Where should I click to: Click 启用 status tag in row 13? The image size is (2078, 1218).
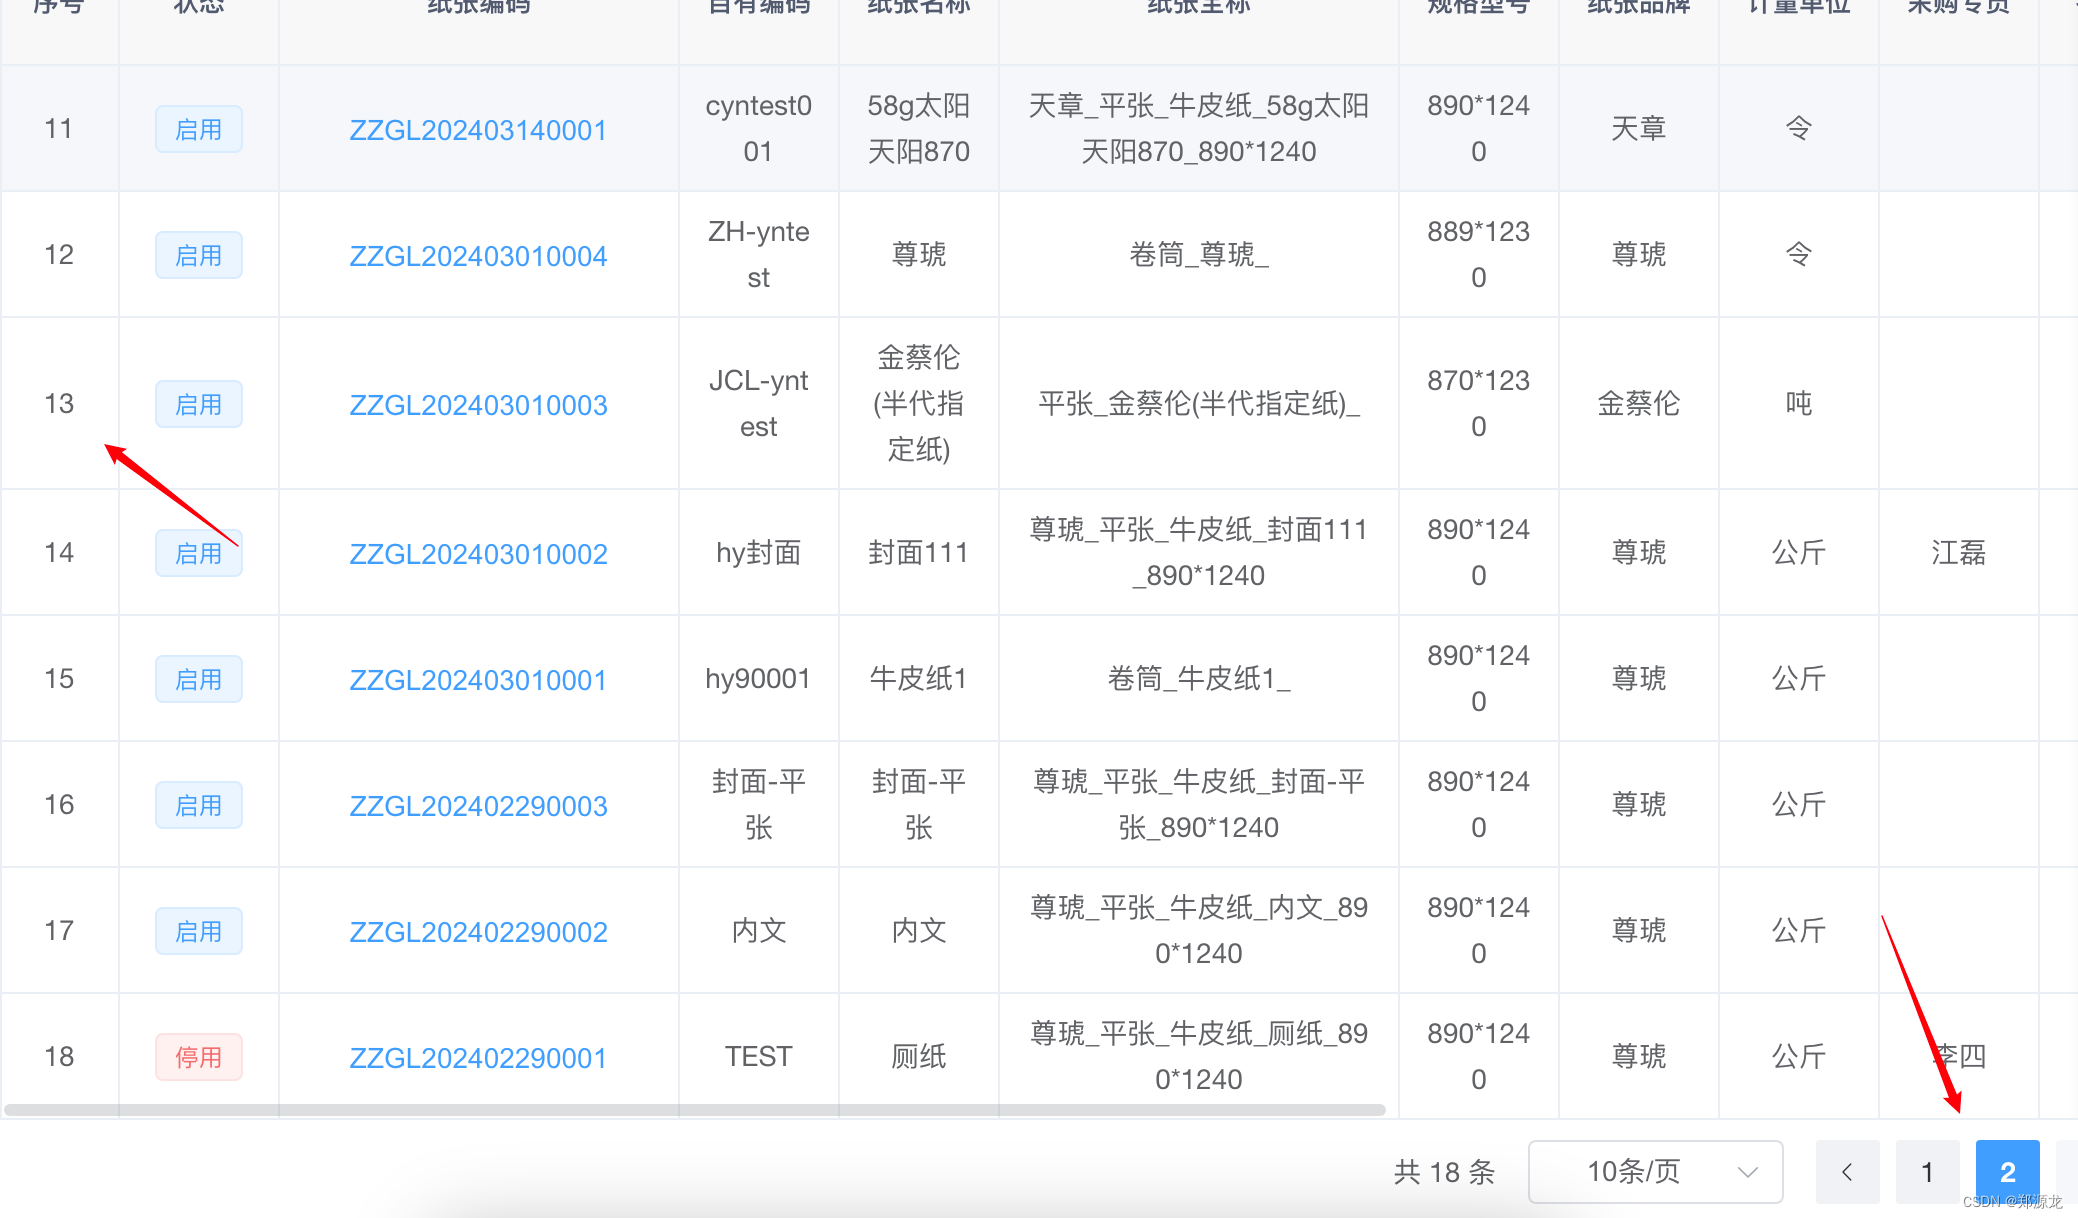pos(199,405)
